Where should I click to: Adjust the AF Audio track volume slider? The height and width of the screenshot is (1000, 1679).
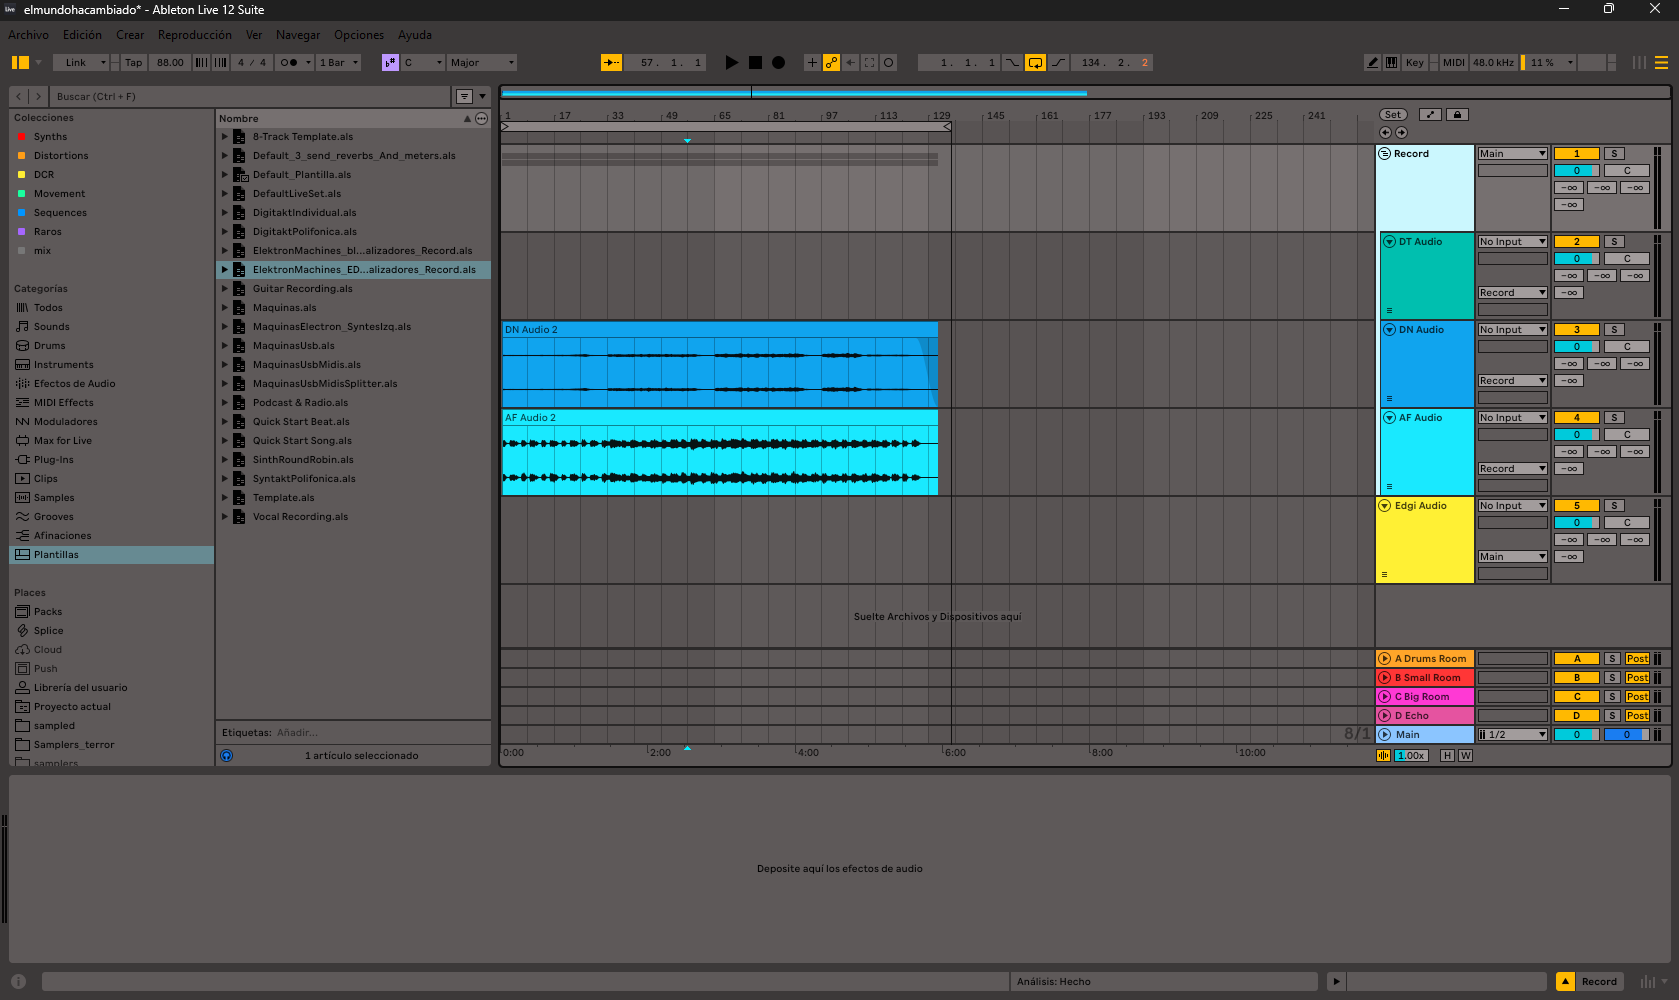tap(1577, 435)
